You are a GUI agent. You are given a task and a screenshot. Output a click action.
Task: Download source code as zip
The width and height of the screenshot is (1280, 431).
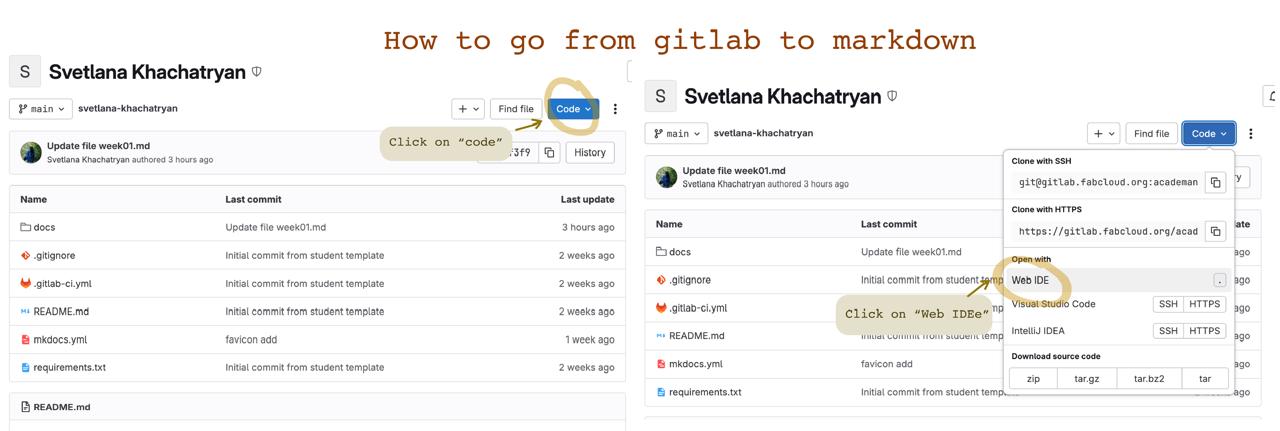(x=1033, y=379)
